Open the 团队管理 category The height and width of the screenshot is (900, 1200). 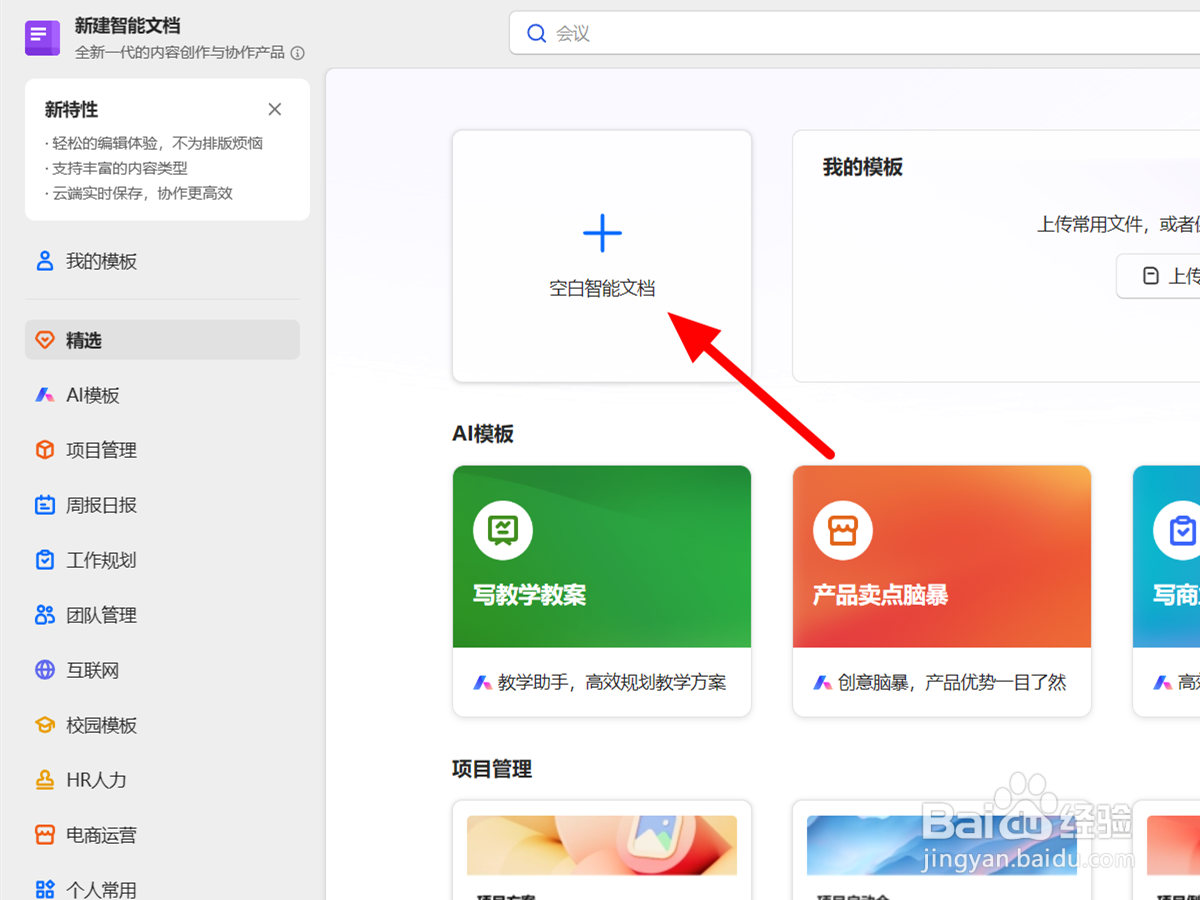click(162, 615)
